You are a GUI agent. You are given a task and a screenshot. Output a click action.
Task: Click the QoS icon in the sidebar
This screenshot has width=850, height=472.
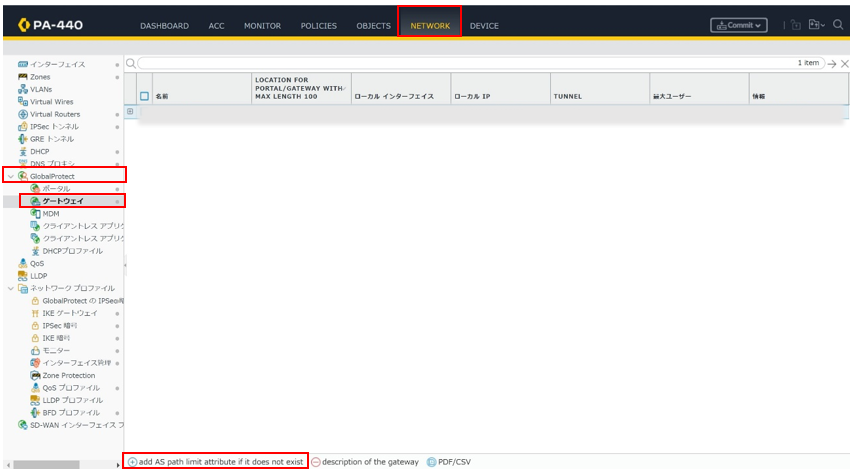[x=23, y=263]
